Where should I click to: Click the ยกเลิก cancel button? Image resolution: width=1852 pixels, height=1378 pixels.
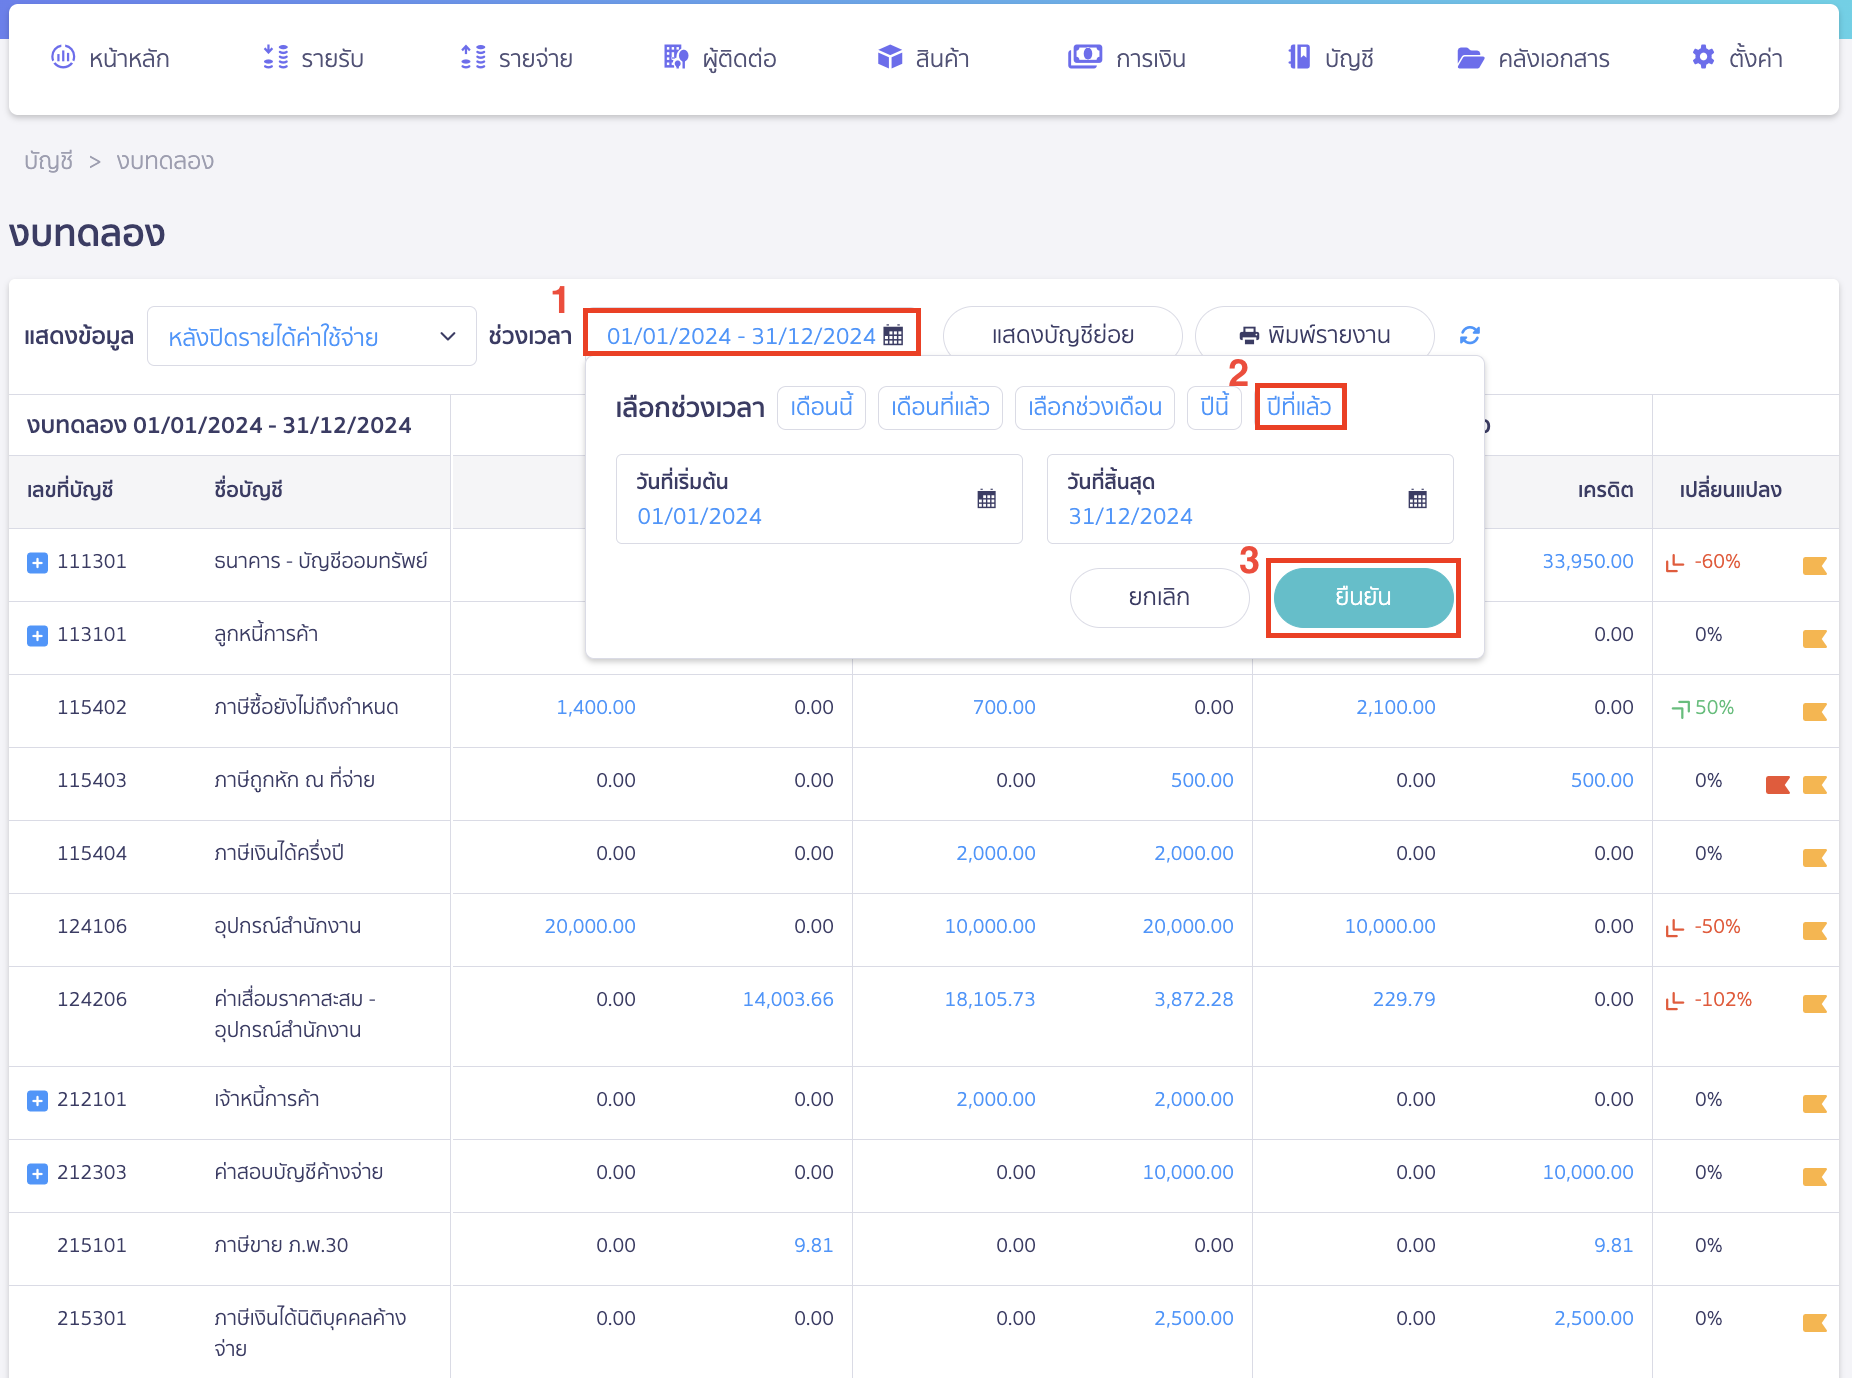click(x=1158, y=597)
